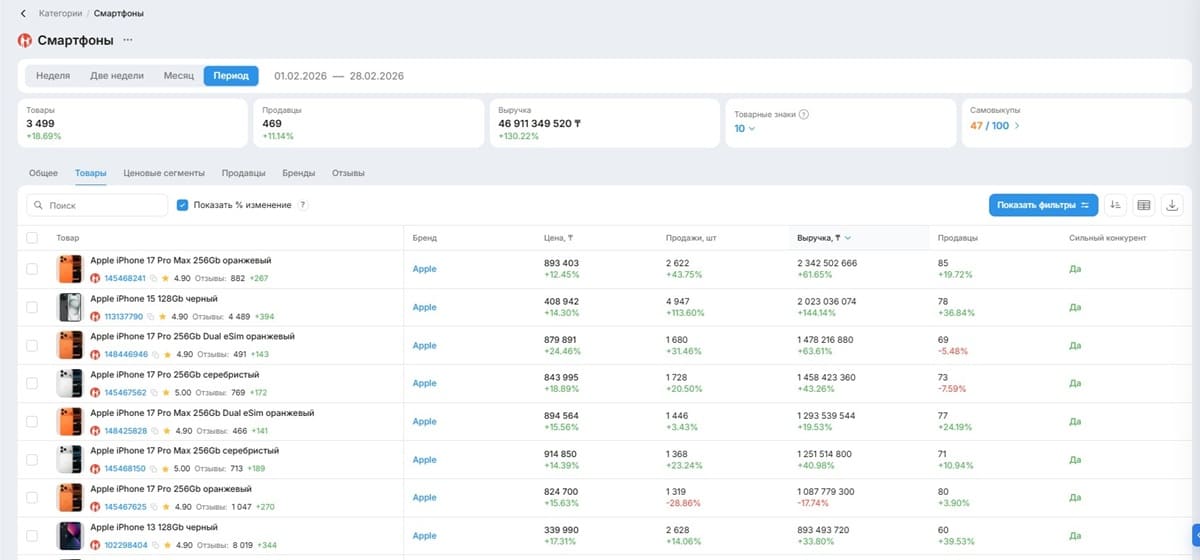This screenshot has width=1200, height=560.
Task: Click the Показать фильтры button
Action: pos(1043,205)
